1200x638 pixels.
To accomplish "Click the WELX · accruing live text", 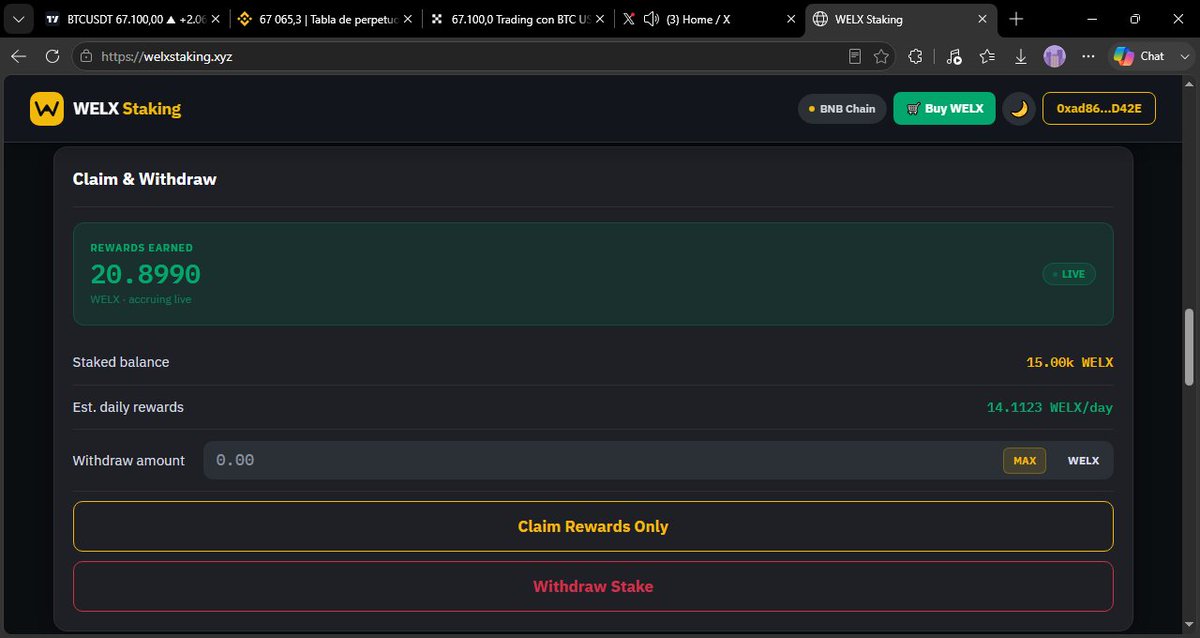I will [141, 299].
